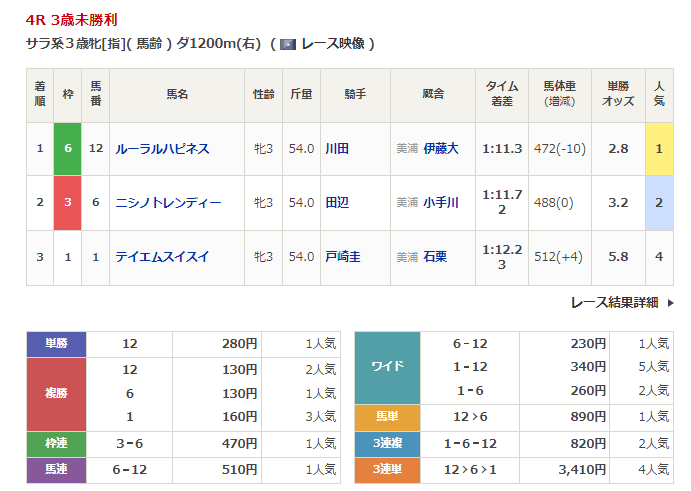Open jockey 戸崎圭 page
691x491 pixels.
point(343,257)
